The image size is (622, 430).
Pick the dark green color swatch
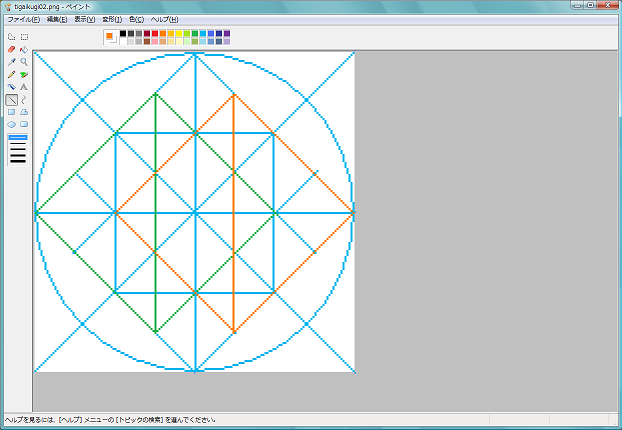[195, 34]
